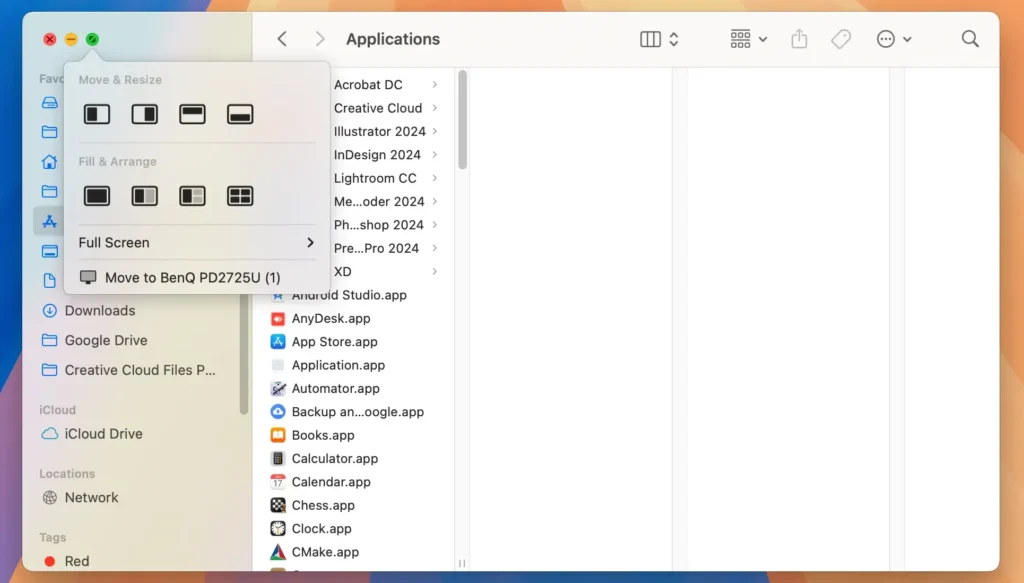The width and height of the screenshot is (1024, 583).
Task: Arrange windows left and two quarters
Action: click(x=192, y=196)
